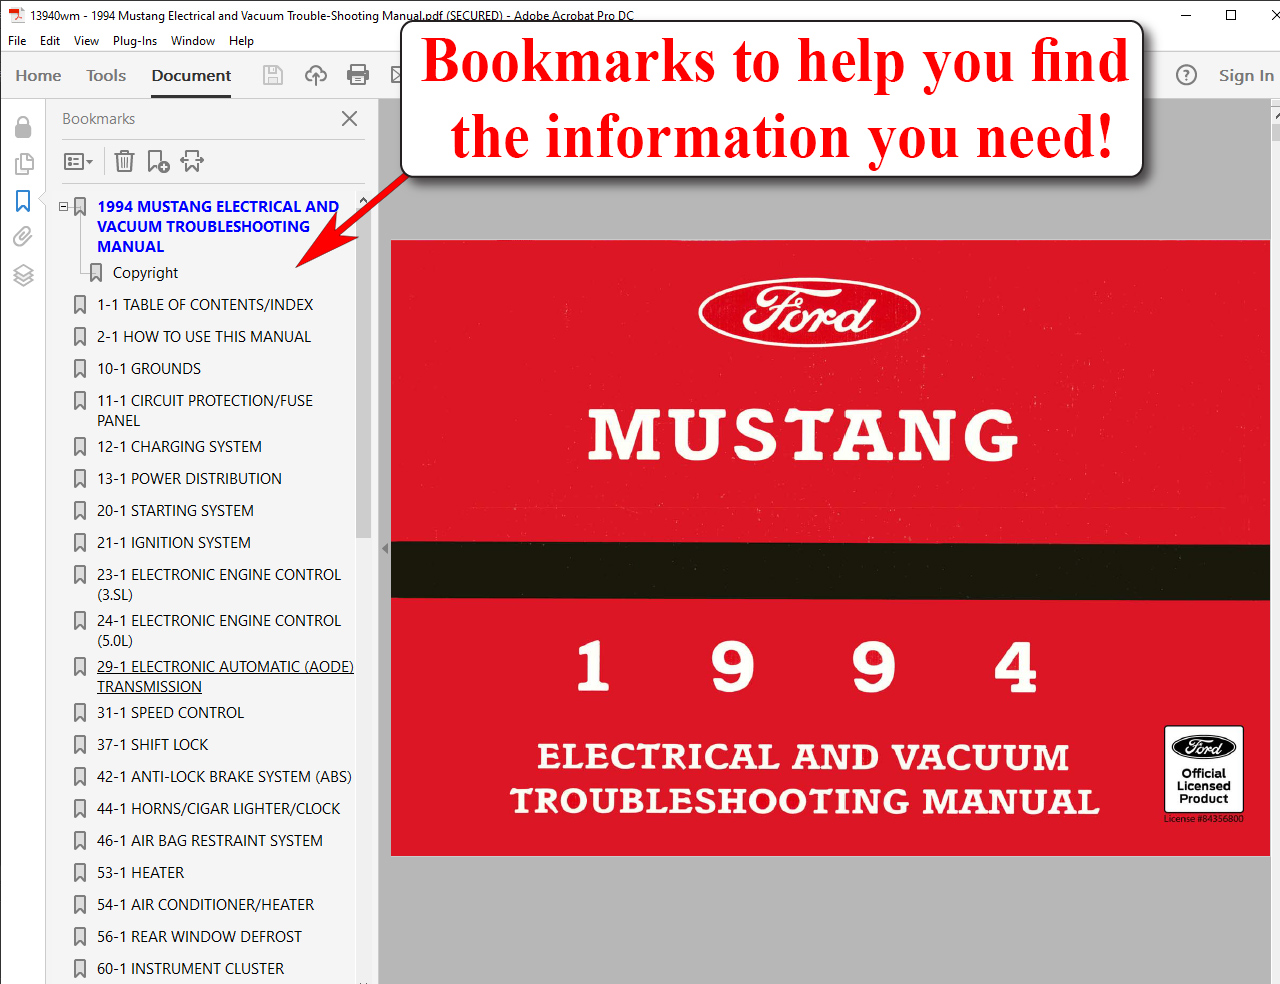
Task: Delete selected bookmark with trash icon
Action: tap(124, 161)
